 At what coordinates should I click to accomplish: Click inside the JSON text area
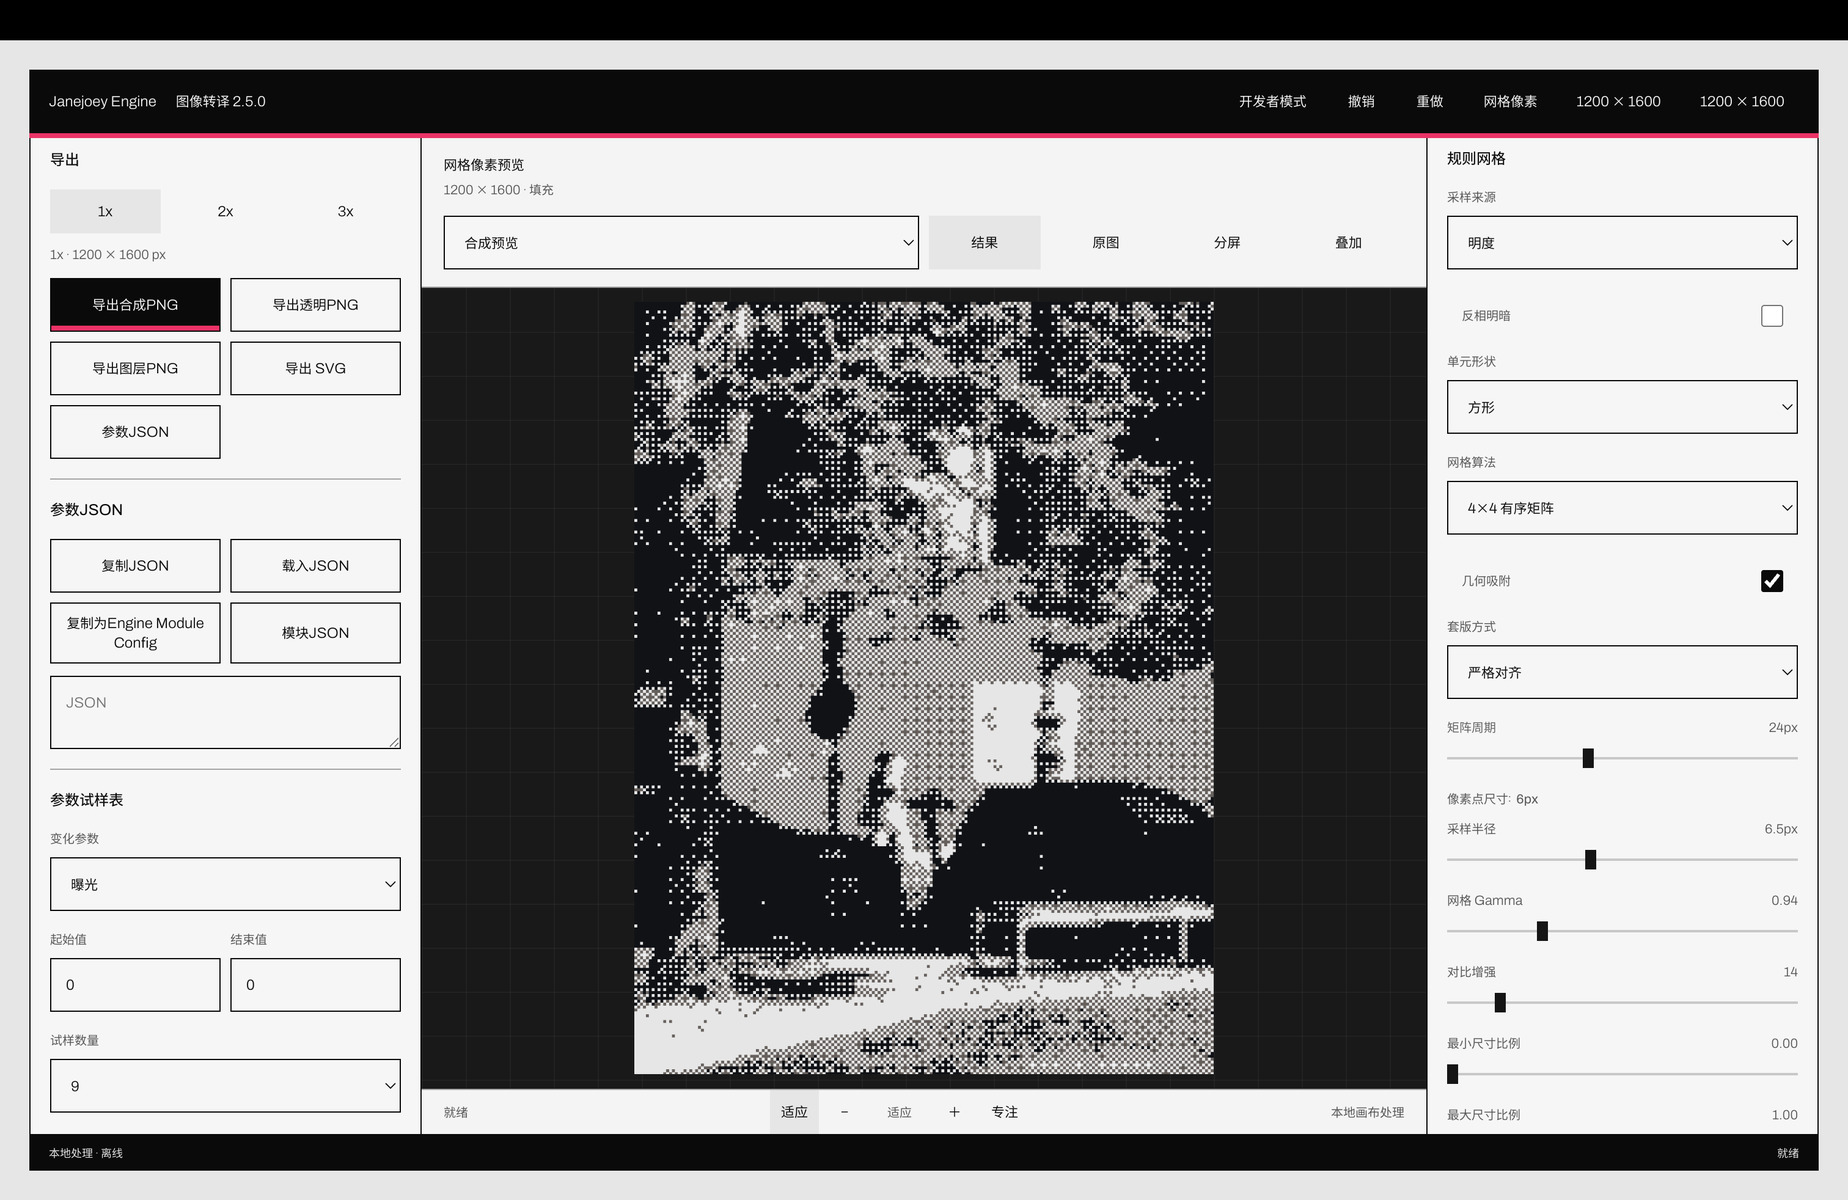(x=225, y=712)
